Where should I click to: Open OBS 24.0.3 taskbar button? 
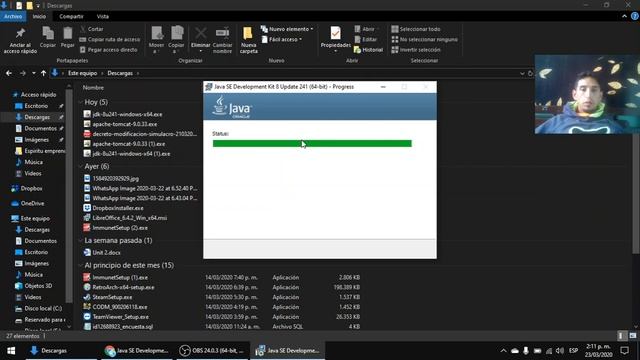coord(212,351)
